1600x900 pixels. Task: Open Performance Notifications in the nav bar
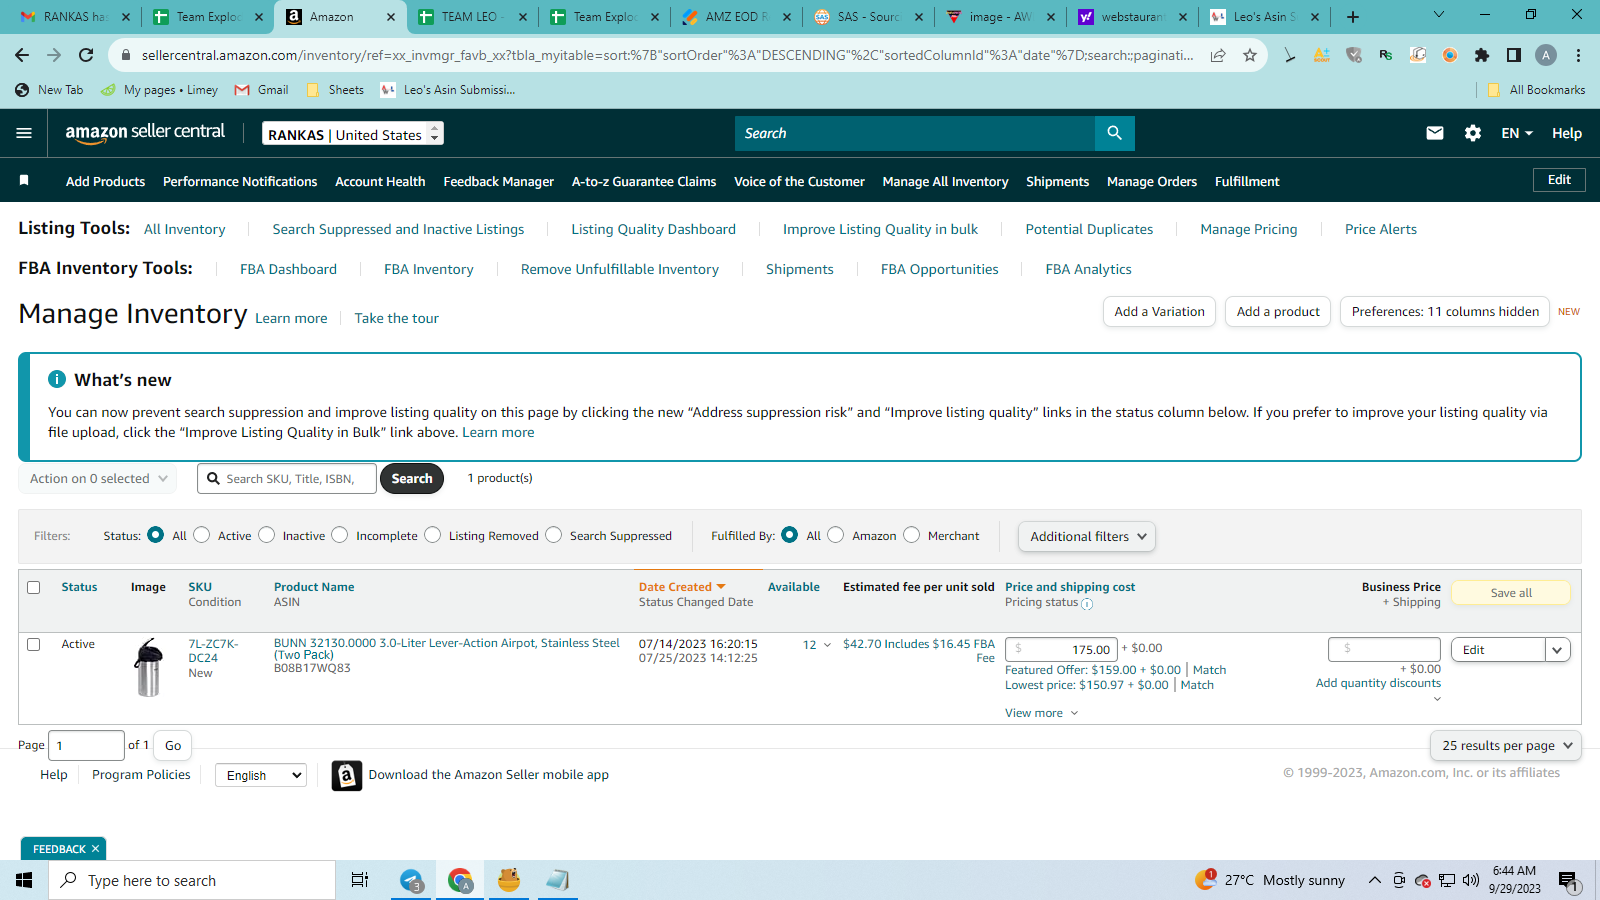pyautogui.click(x=240, y=181)
